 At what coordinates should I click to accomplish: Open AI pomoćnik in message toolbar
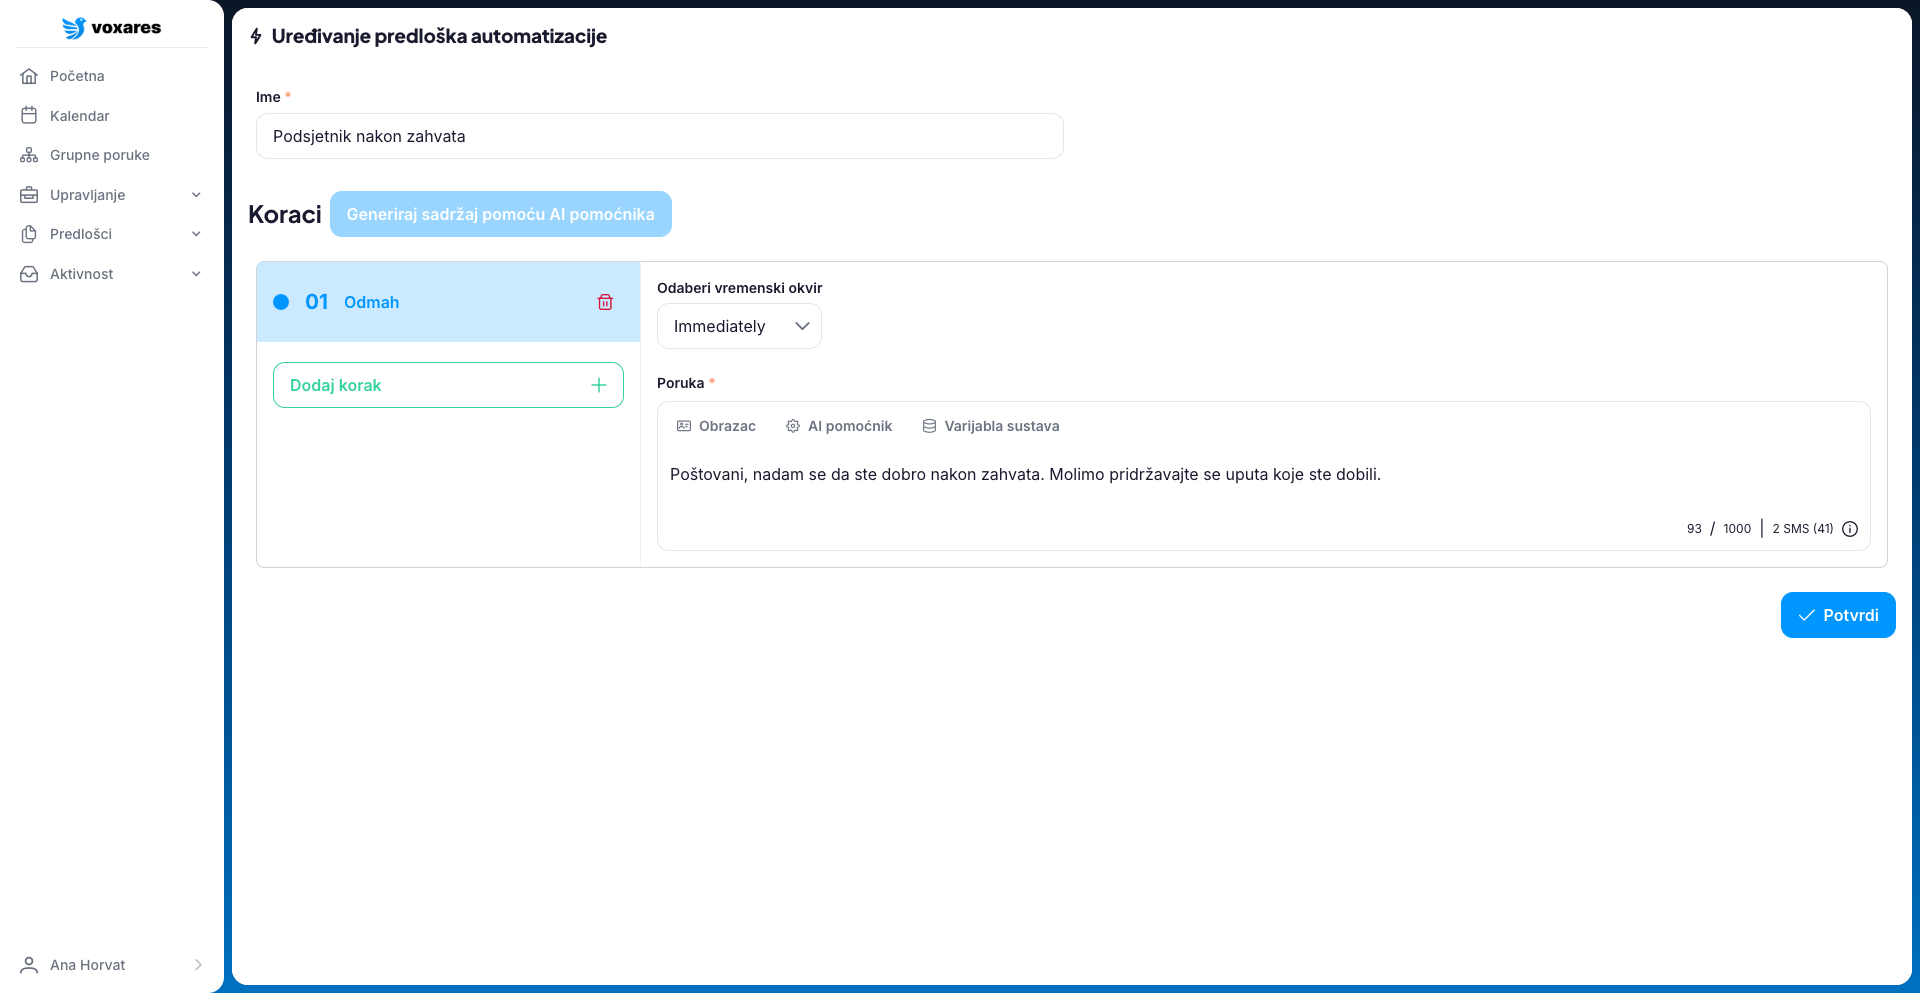pos(839,426)
